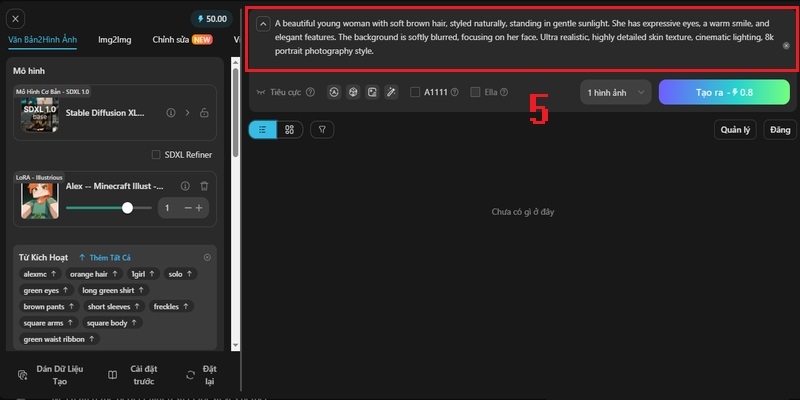Viewport: 800px width, 400px height.
Task: Open the 1 hình ảnh dropdown
Action: click(x=616, y=92)
